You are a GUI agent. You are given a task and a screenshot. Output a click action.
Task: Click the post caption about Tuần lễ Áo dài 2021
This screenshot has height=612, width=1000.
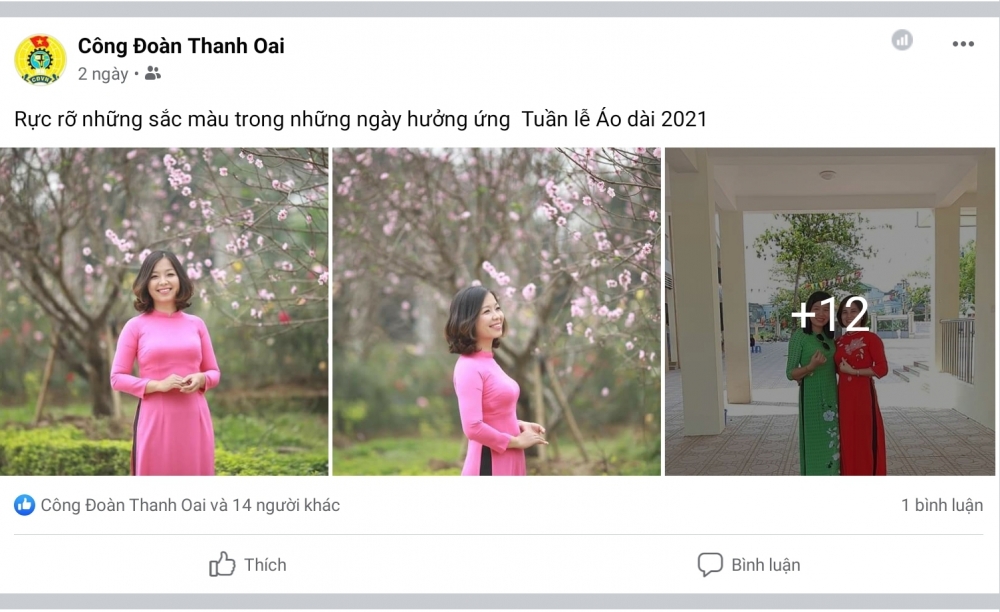click(x=360, y=119)
